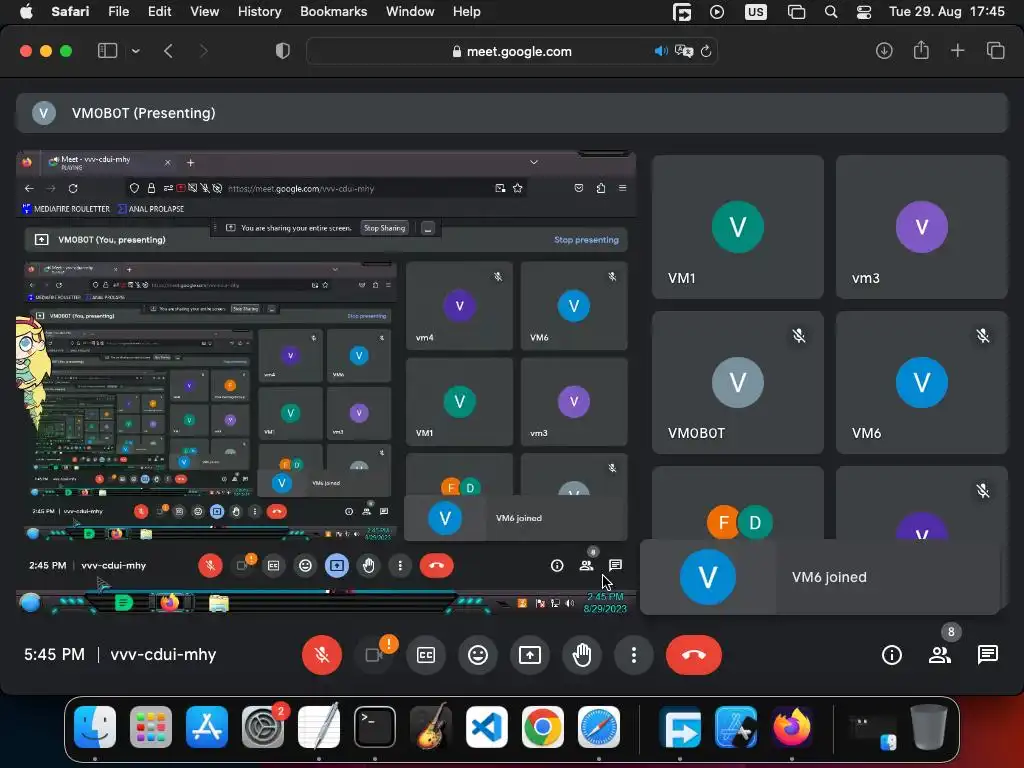Image resolution: width=1024 pixels, height=768 pixels.
Task: Open the Trash in the Dock
Action: click(x=929, y=727)
